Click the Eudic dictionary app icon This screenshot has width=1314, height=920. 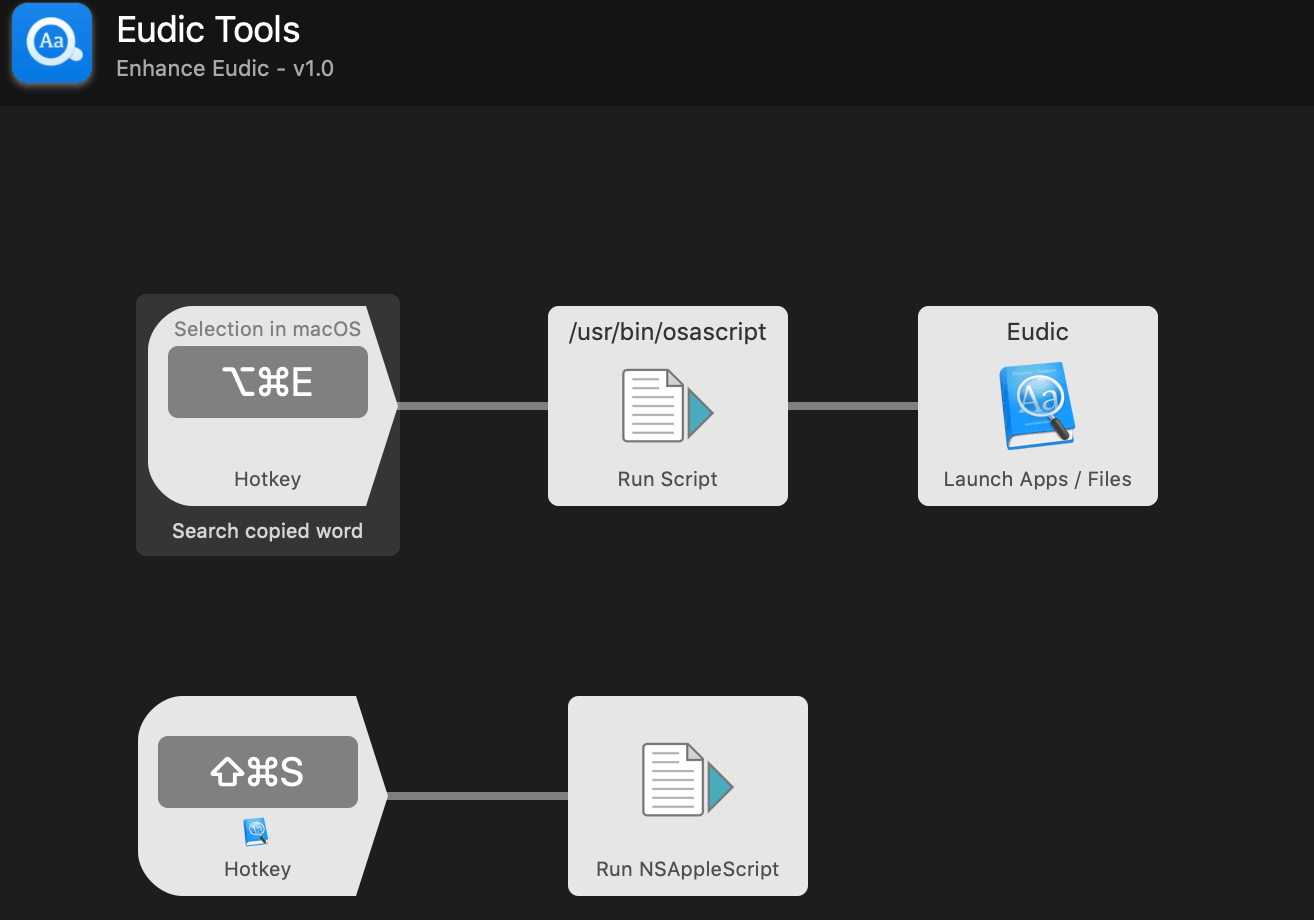[x=1038, y=405]
